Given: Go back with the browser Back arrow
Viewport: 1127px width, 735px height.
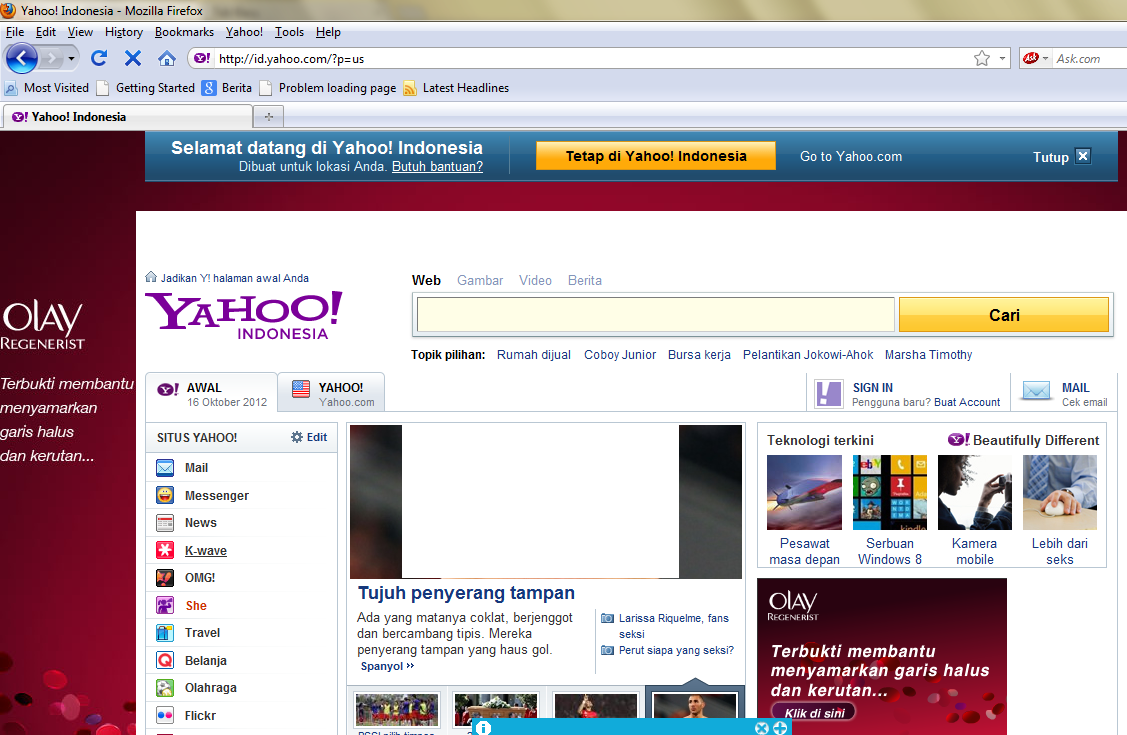Looking at the screenshot, I should click(x=22, y=58).
